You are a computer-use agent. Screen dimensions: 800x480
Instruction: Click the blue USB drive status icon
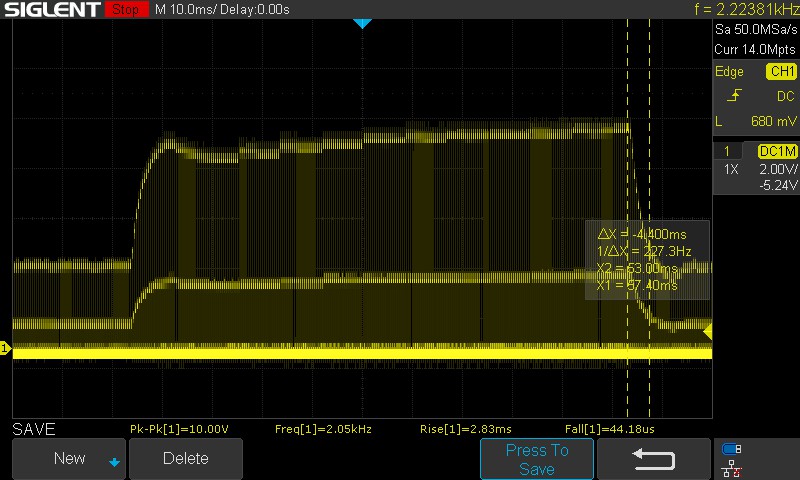pos(732,449)
